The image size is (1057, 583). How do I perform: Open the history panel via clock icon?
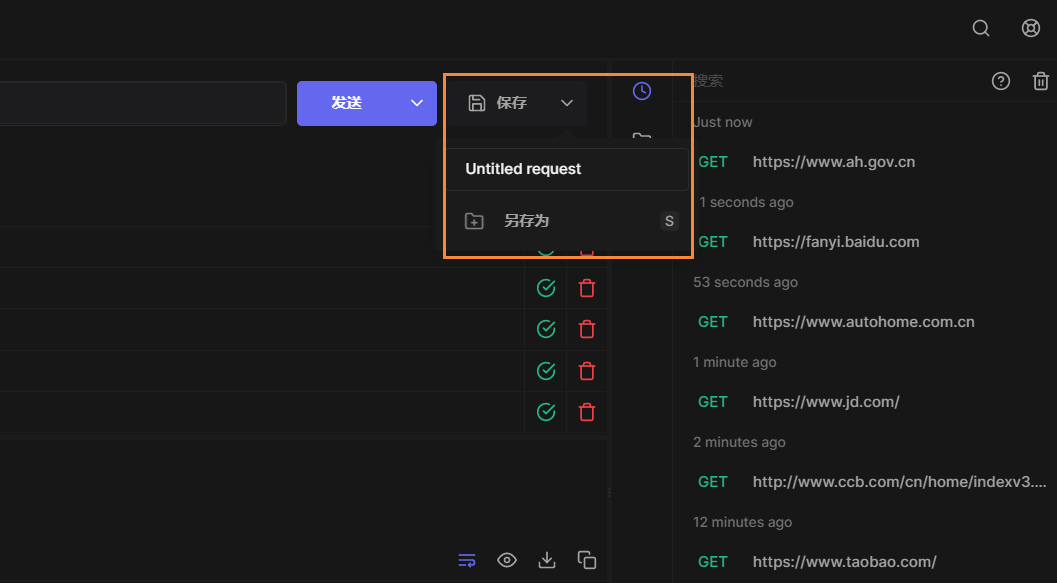641,90
